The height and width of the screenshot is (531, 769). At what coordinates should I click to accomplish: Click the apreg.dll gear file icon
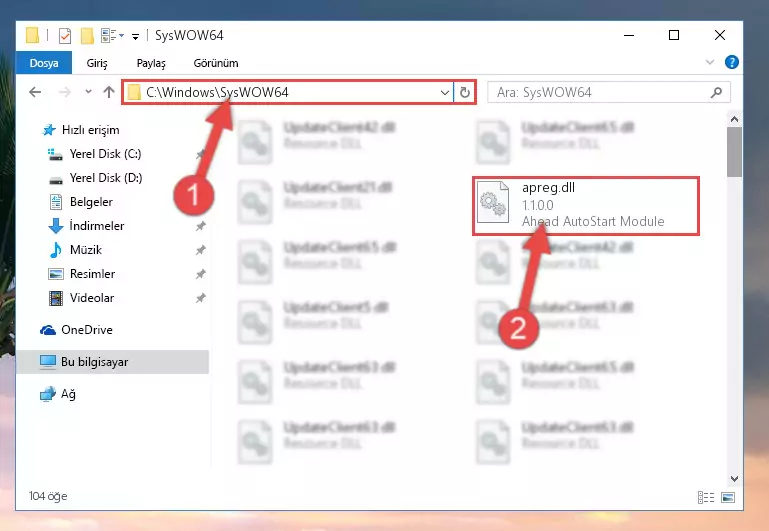[x=493, y=202]
